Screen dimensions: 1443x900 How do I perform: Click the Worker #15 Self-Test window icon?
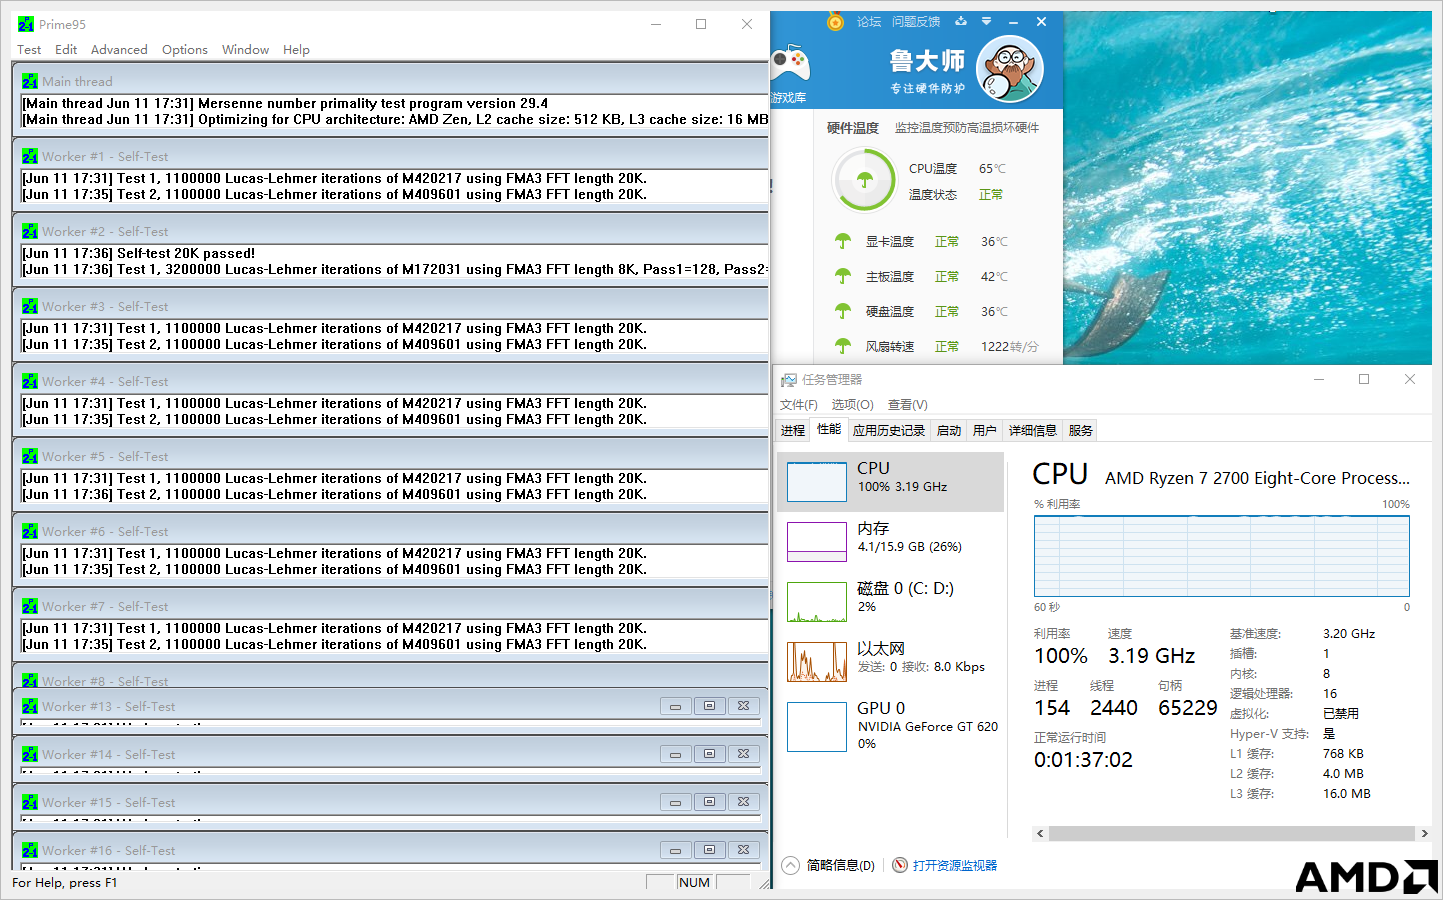coord(30,802)
